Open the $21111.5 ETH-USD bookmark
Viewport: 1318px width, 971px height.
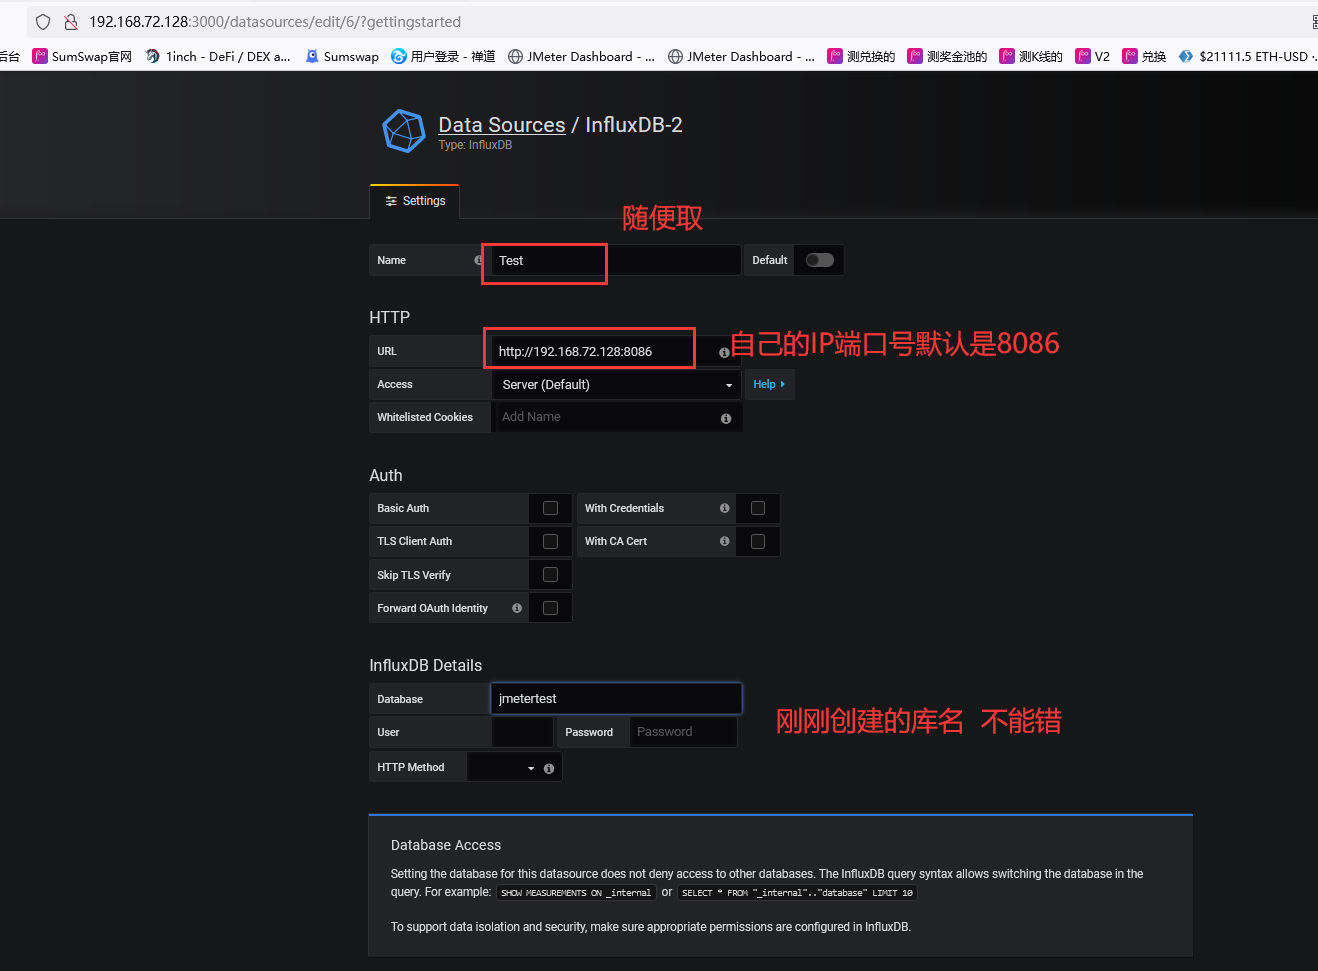tap(1248, 56)
